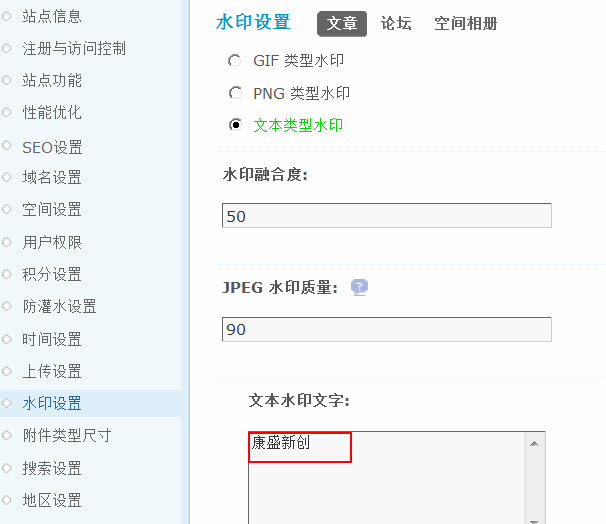
Task: Click the JPEG 水印质量 input field
Action: pyautogui.click(x=386, y=329)
